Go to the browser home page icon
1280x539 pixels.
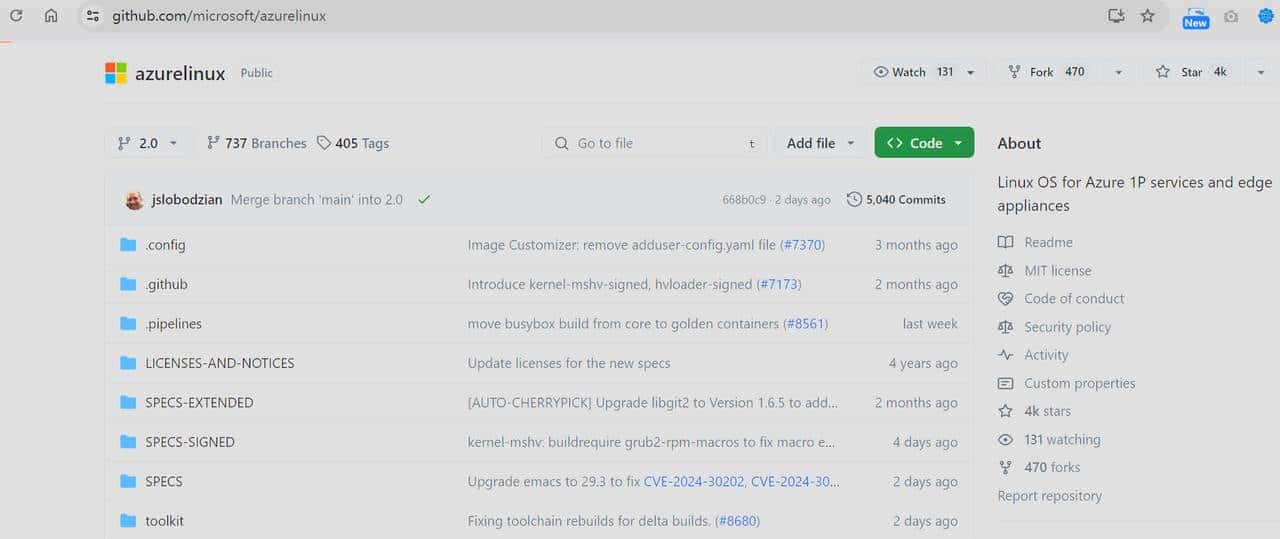(51, 16)
